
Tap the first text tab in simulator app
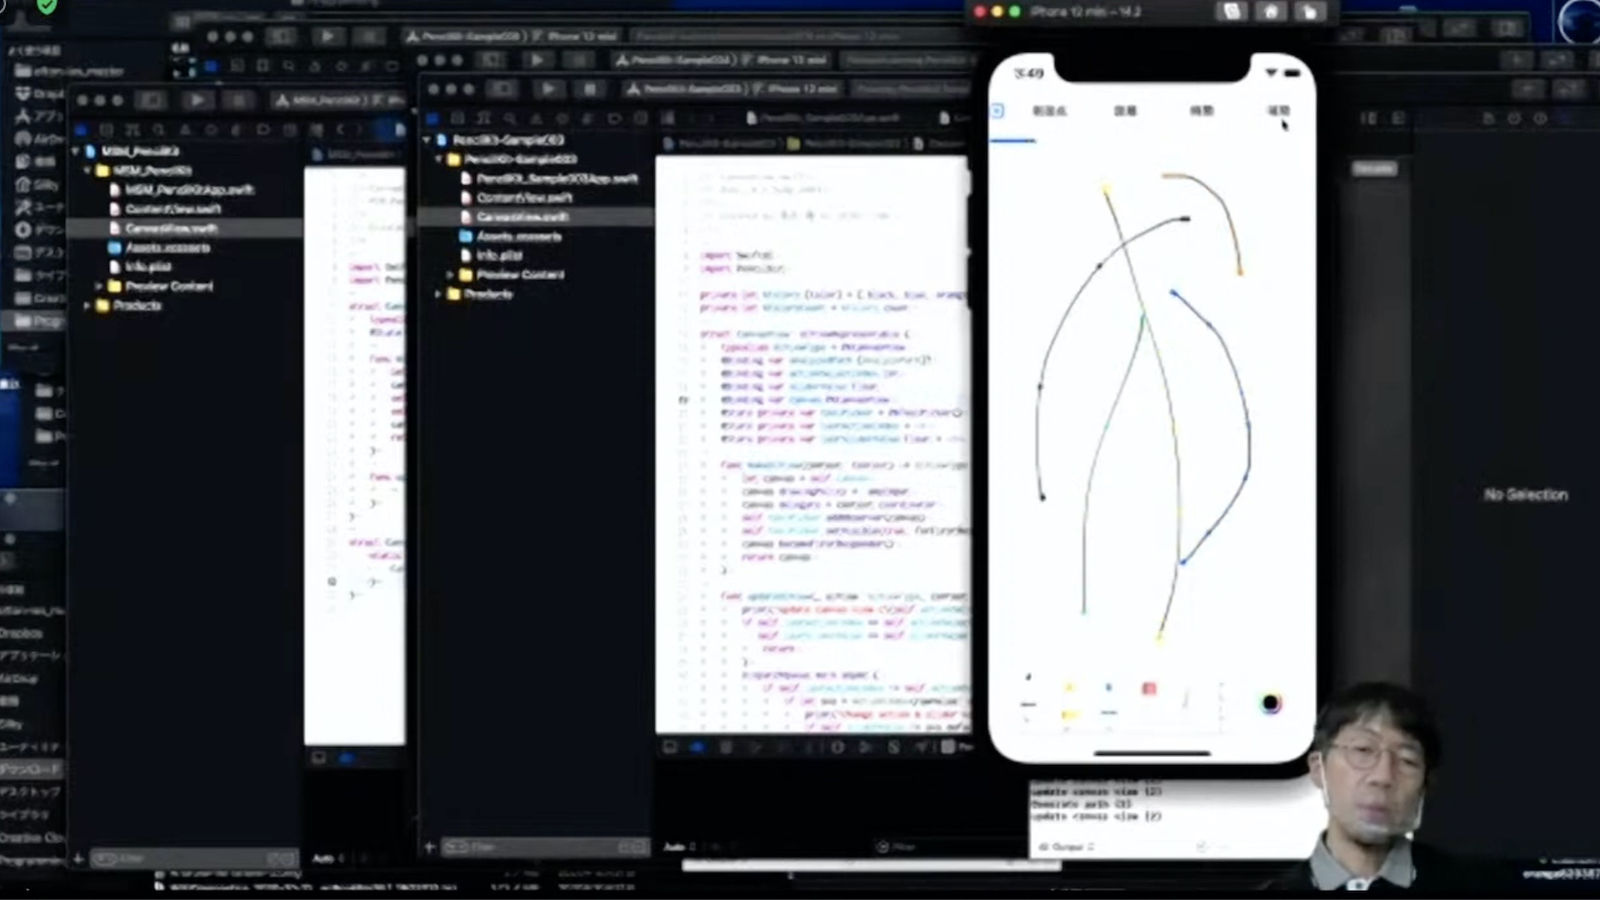tap(1049, 111)
